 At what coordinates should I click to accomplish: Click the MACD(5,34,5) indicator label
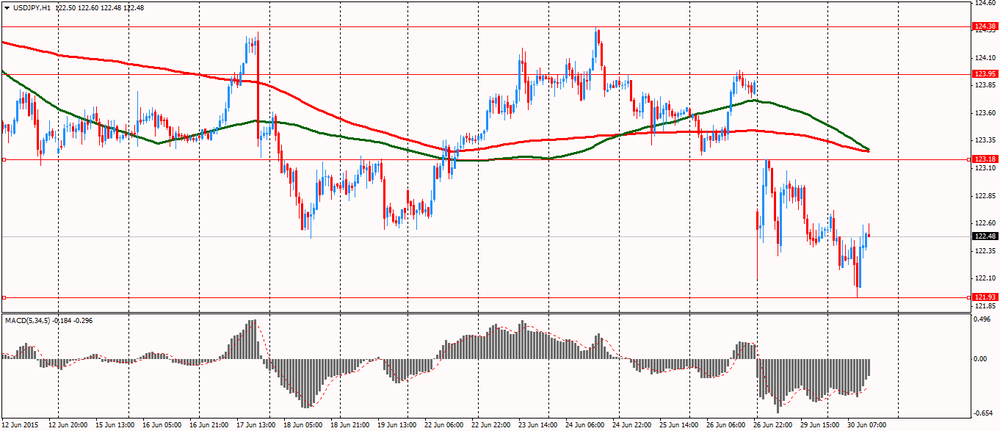(27, 320)
